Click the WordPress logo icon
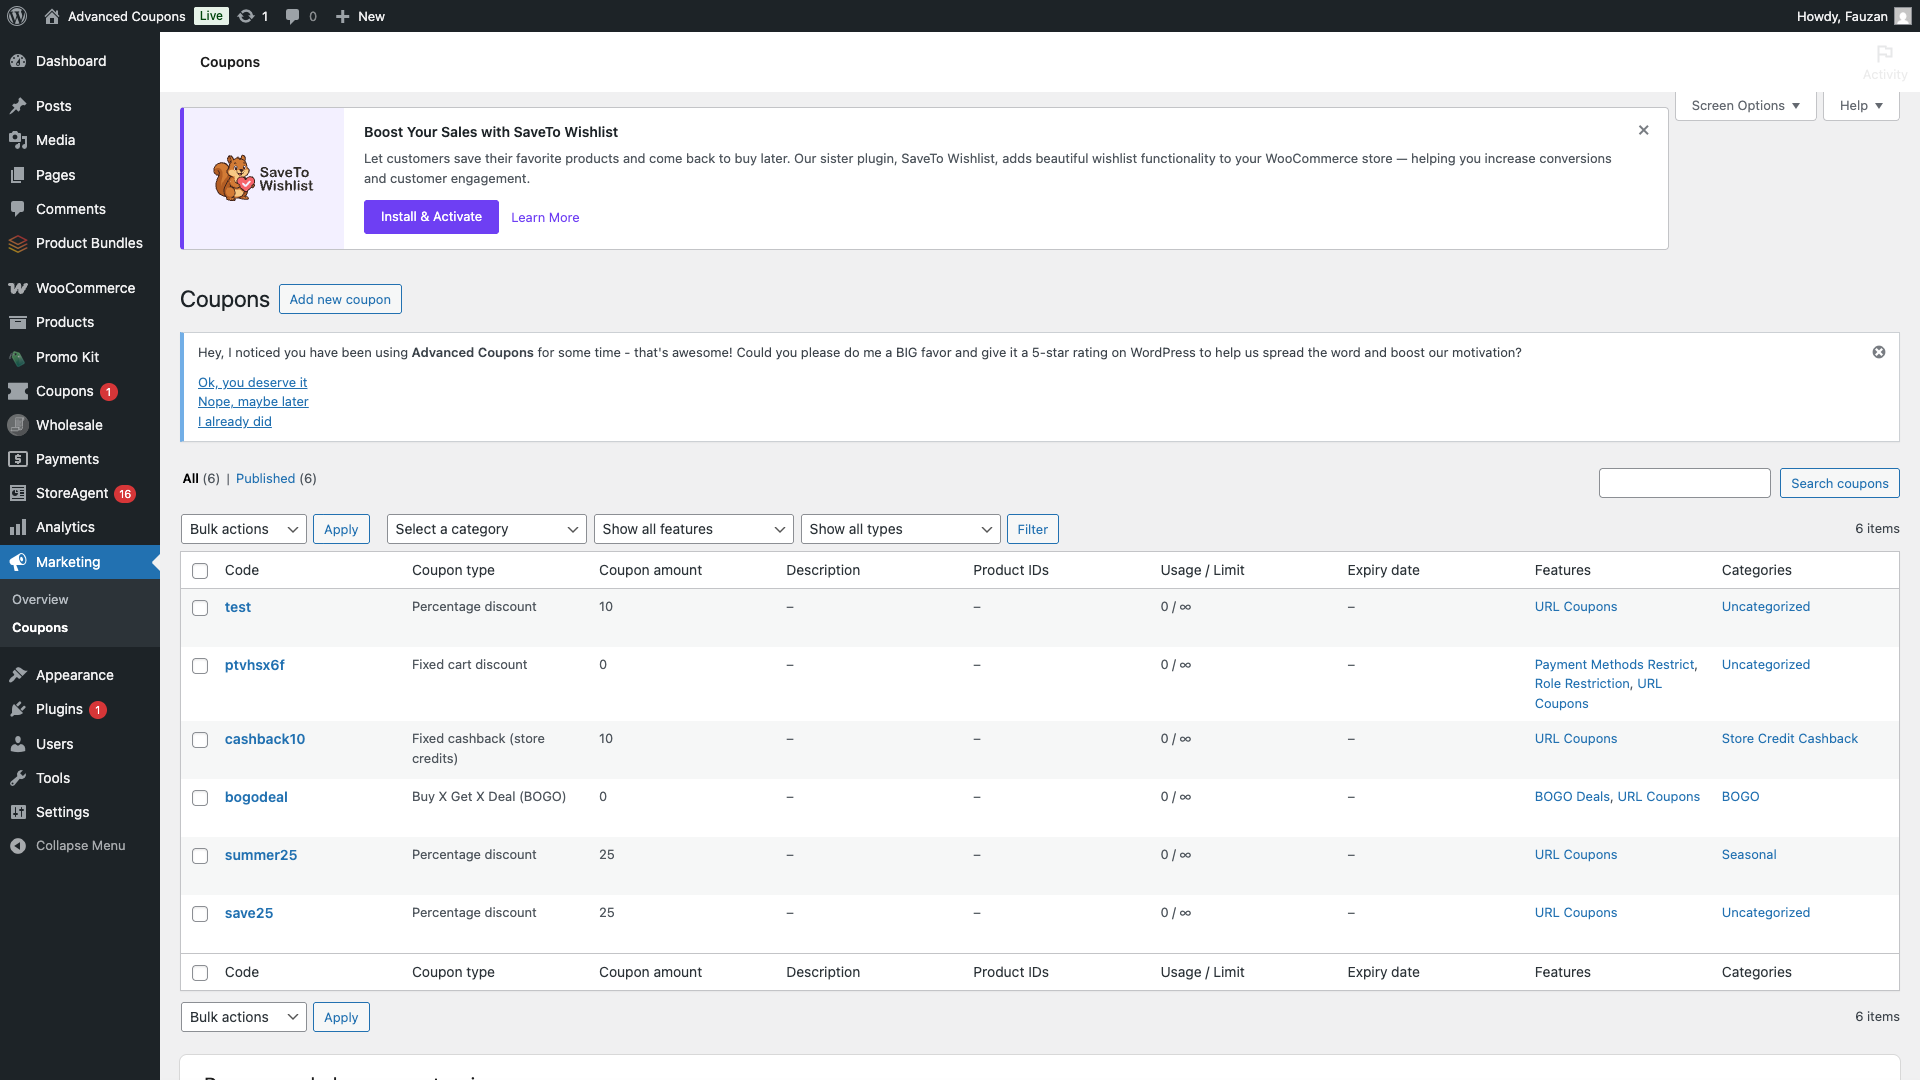 tap(17, 16)
